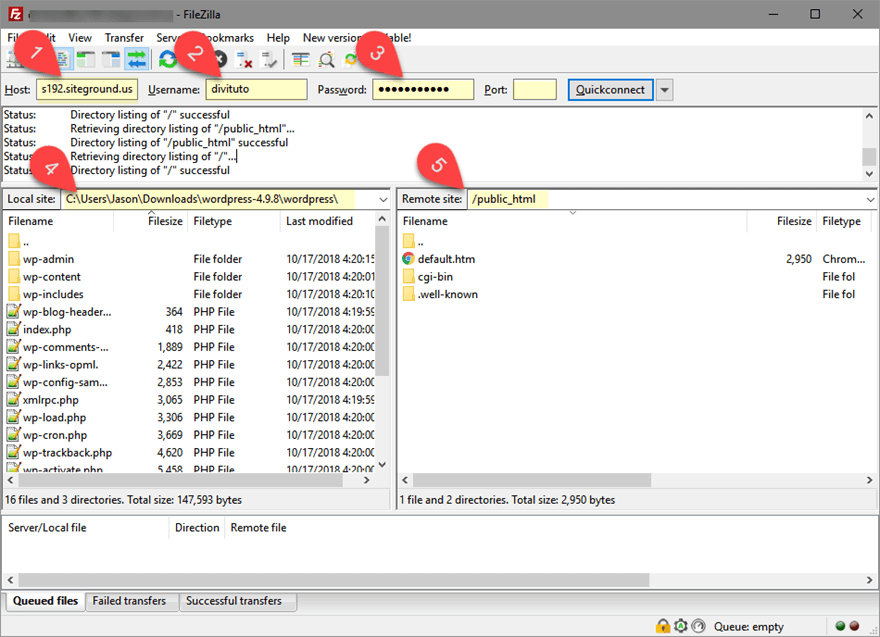Click the gear auto transfer type icon

click(x=681, y=626)
